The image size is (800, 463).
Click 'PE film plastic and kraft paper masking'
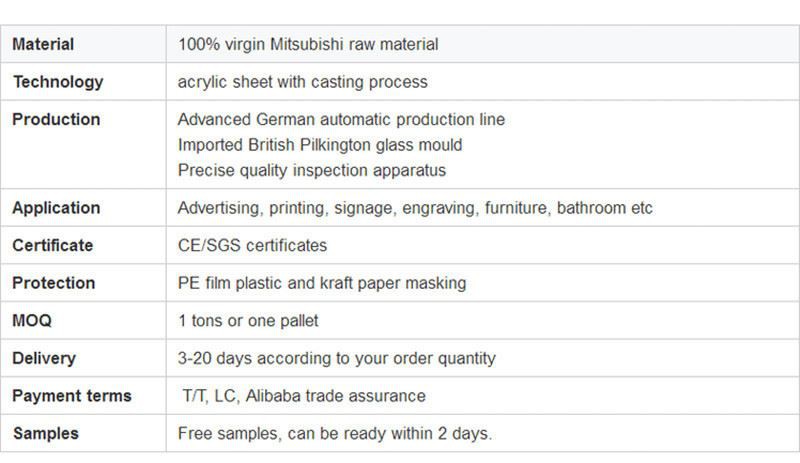point(321,283)
